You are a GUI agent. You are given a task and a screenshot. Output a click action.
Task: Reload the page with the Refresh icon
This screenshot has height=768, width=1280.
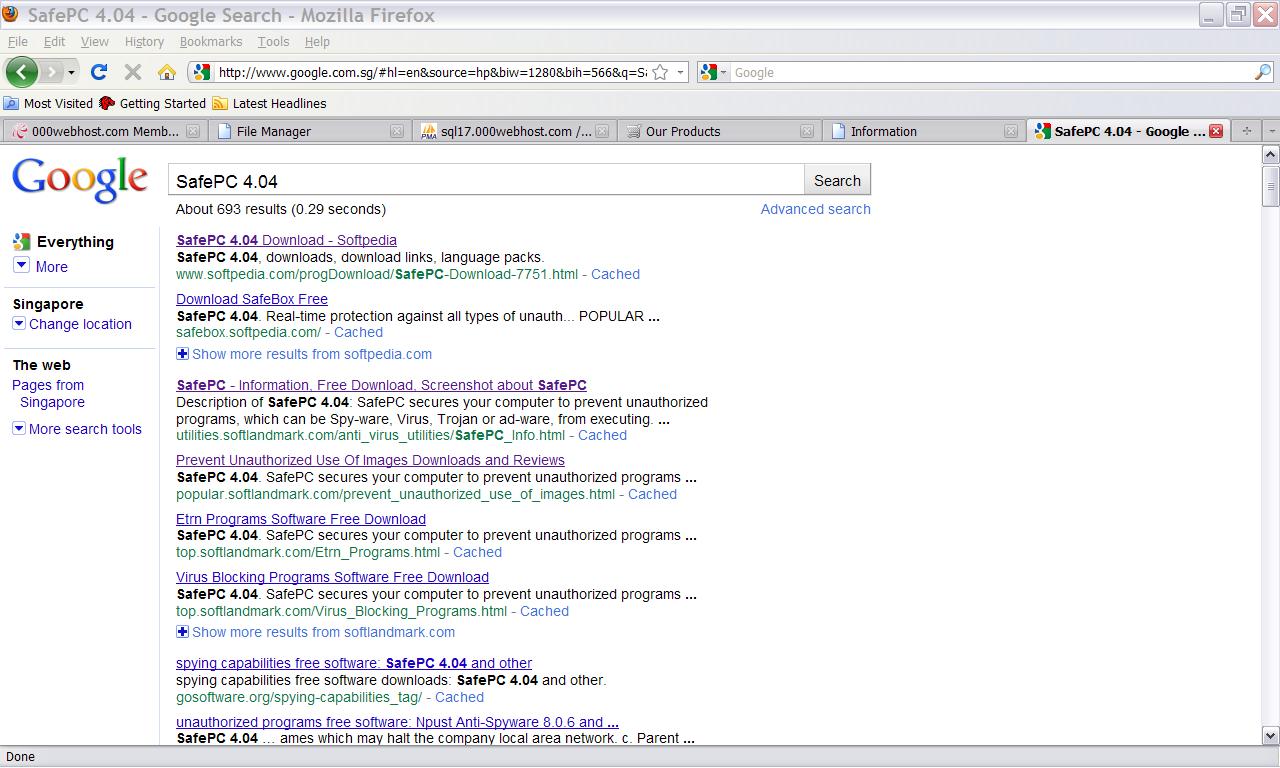coord(98,72)
